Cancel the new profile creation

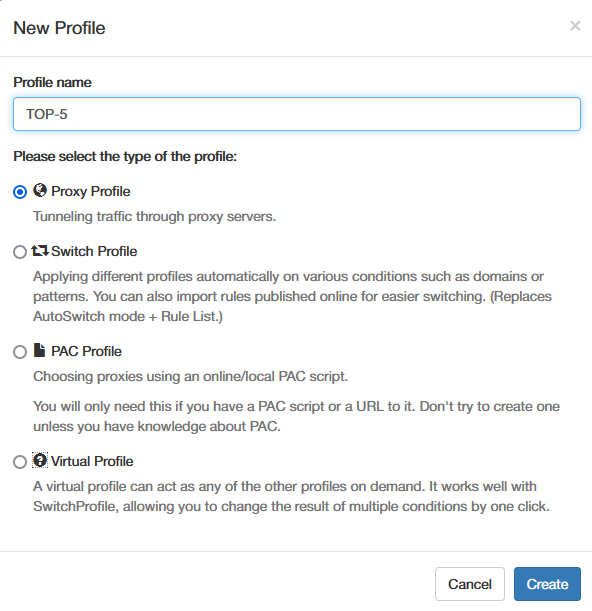[470, 584]
